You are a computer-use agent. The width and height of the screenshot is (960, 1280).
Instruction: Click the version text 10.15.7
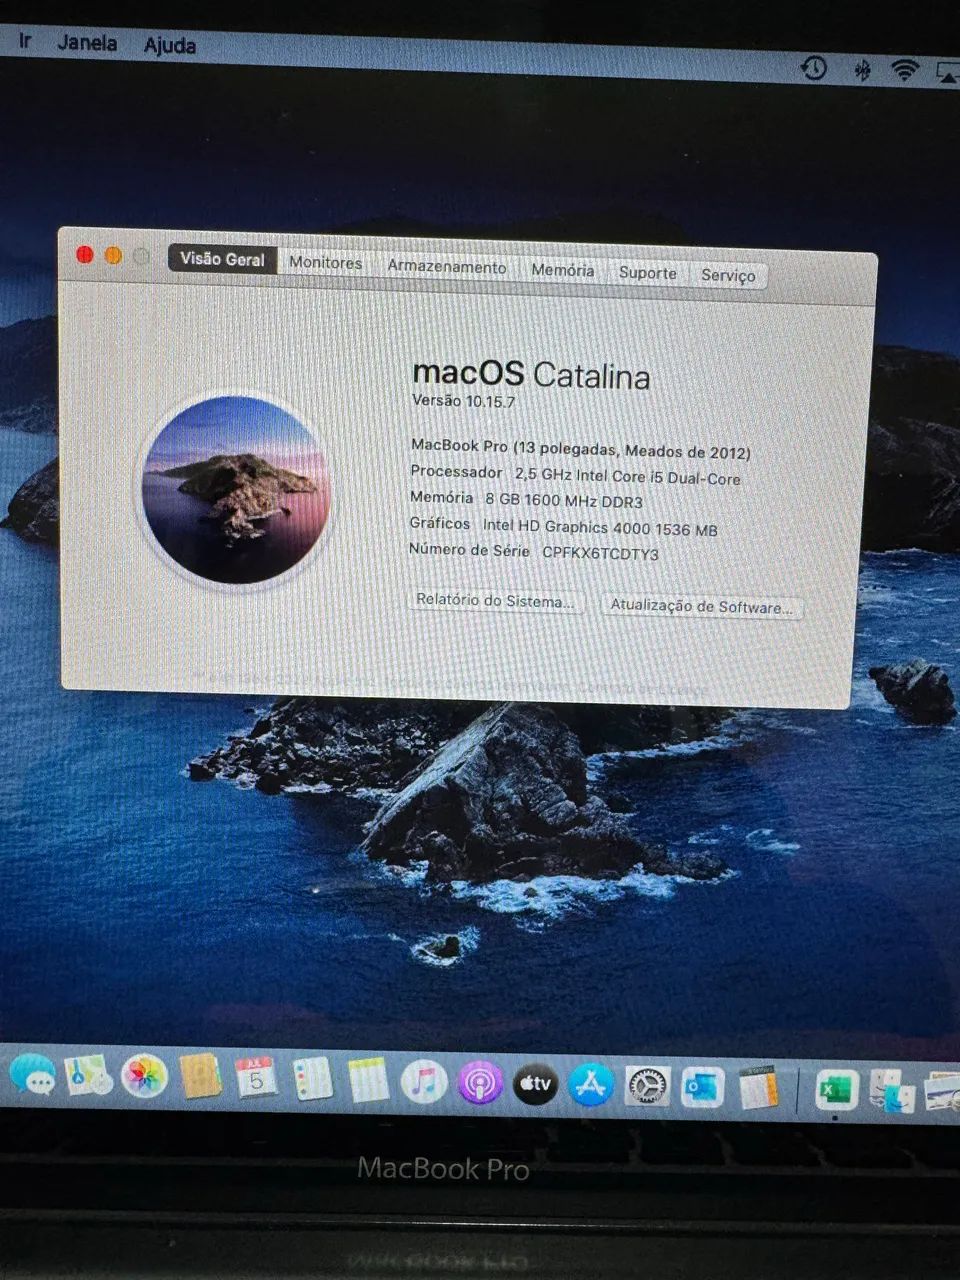[490, 401]
